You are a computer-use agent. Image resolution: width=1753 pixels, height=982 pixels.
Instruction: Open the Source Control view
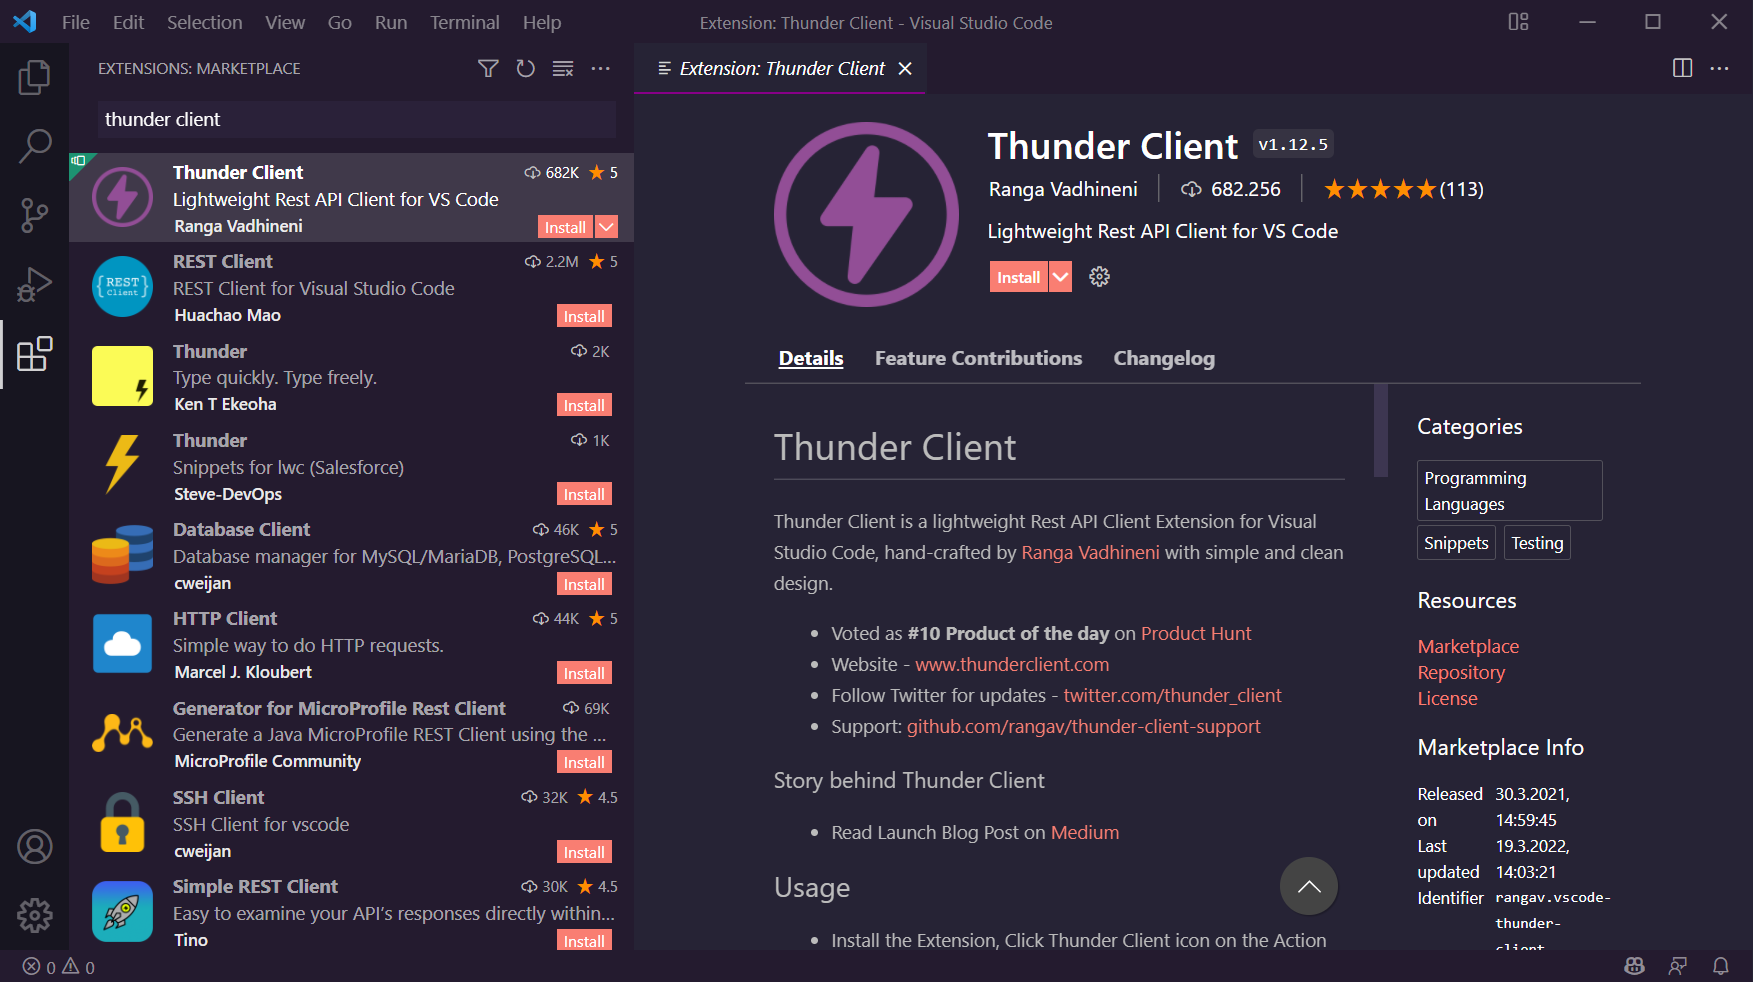[x=34, y=215]
